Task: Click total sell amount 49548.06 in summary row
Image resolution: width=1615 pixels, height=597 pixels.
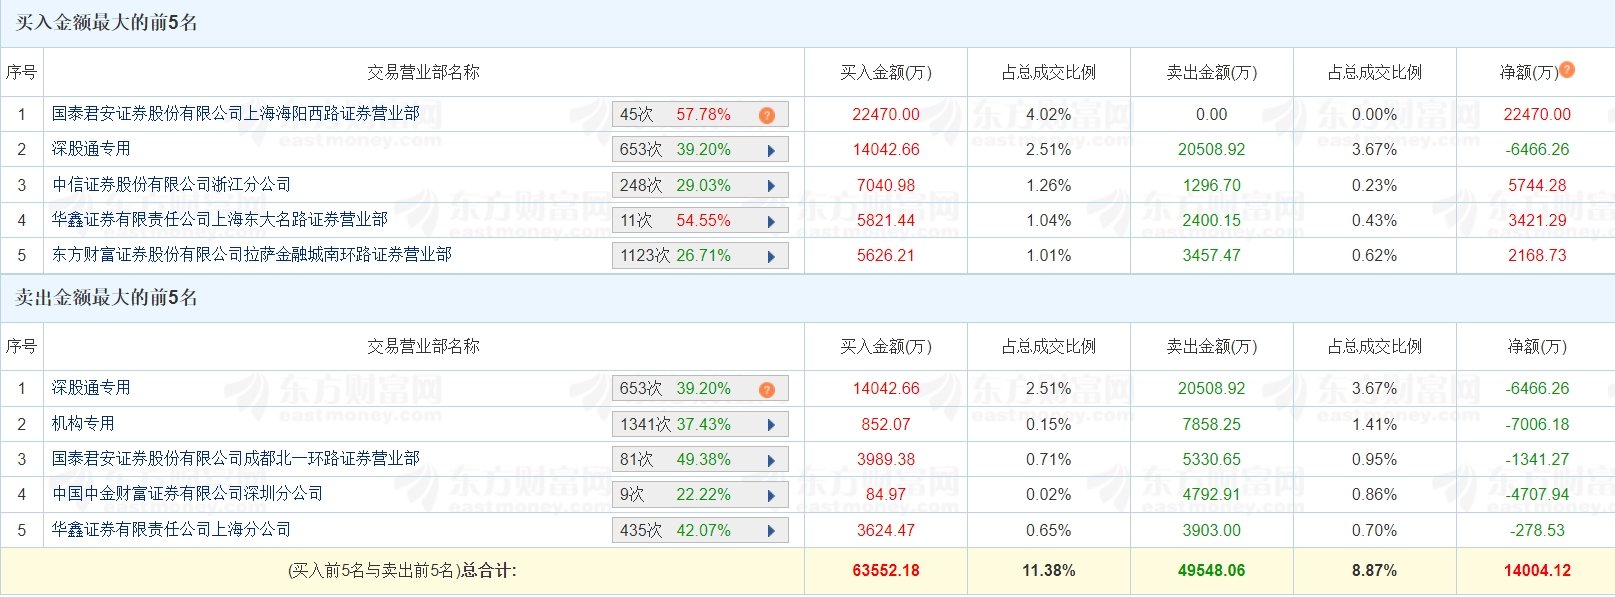Action: (1212, 571)
